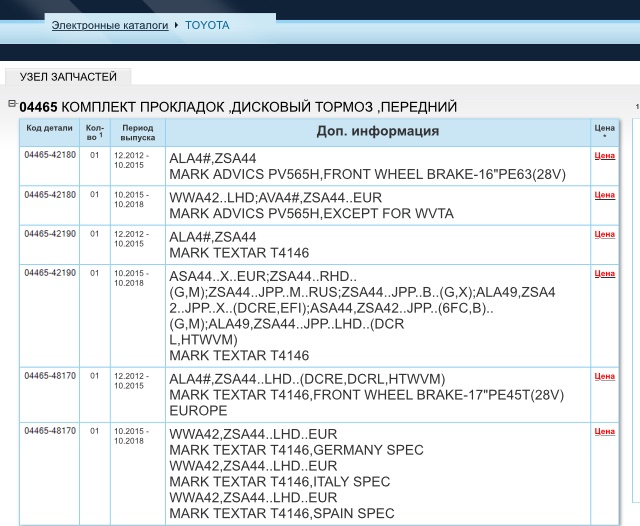Select part code 04465-48170 dated 10.2015 - 10.2018
The height and width of the screenshot is (526, 640).
click(50, 431)
